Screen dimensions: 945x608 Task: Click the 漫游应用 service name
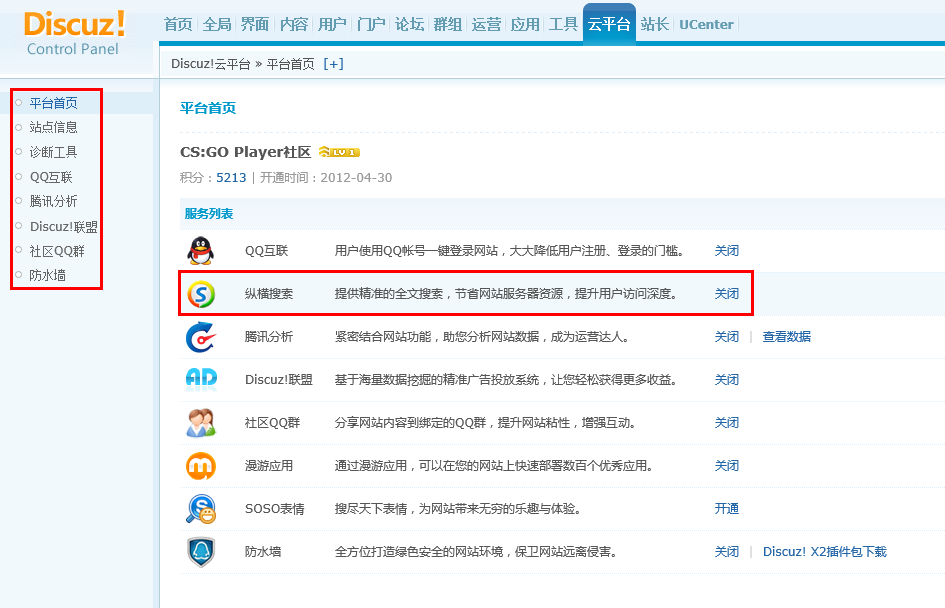click(269, 466)
